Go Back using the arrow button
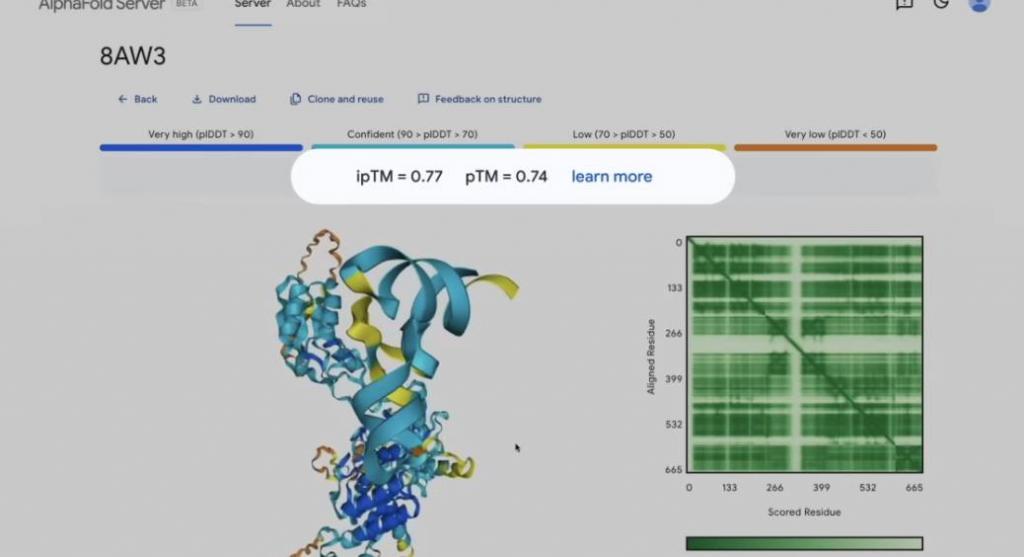Screen dimensions: 1024x557 click(138, 99)
